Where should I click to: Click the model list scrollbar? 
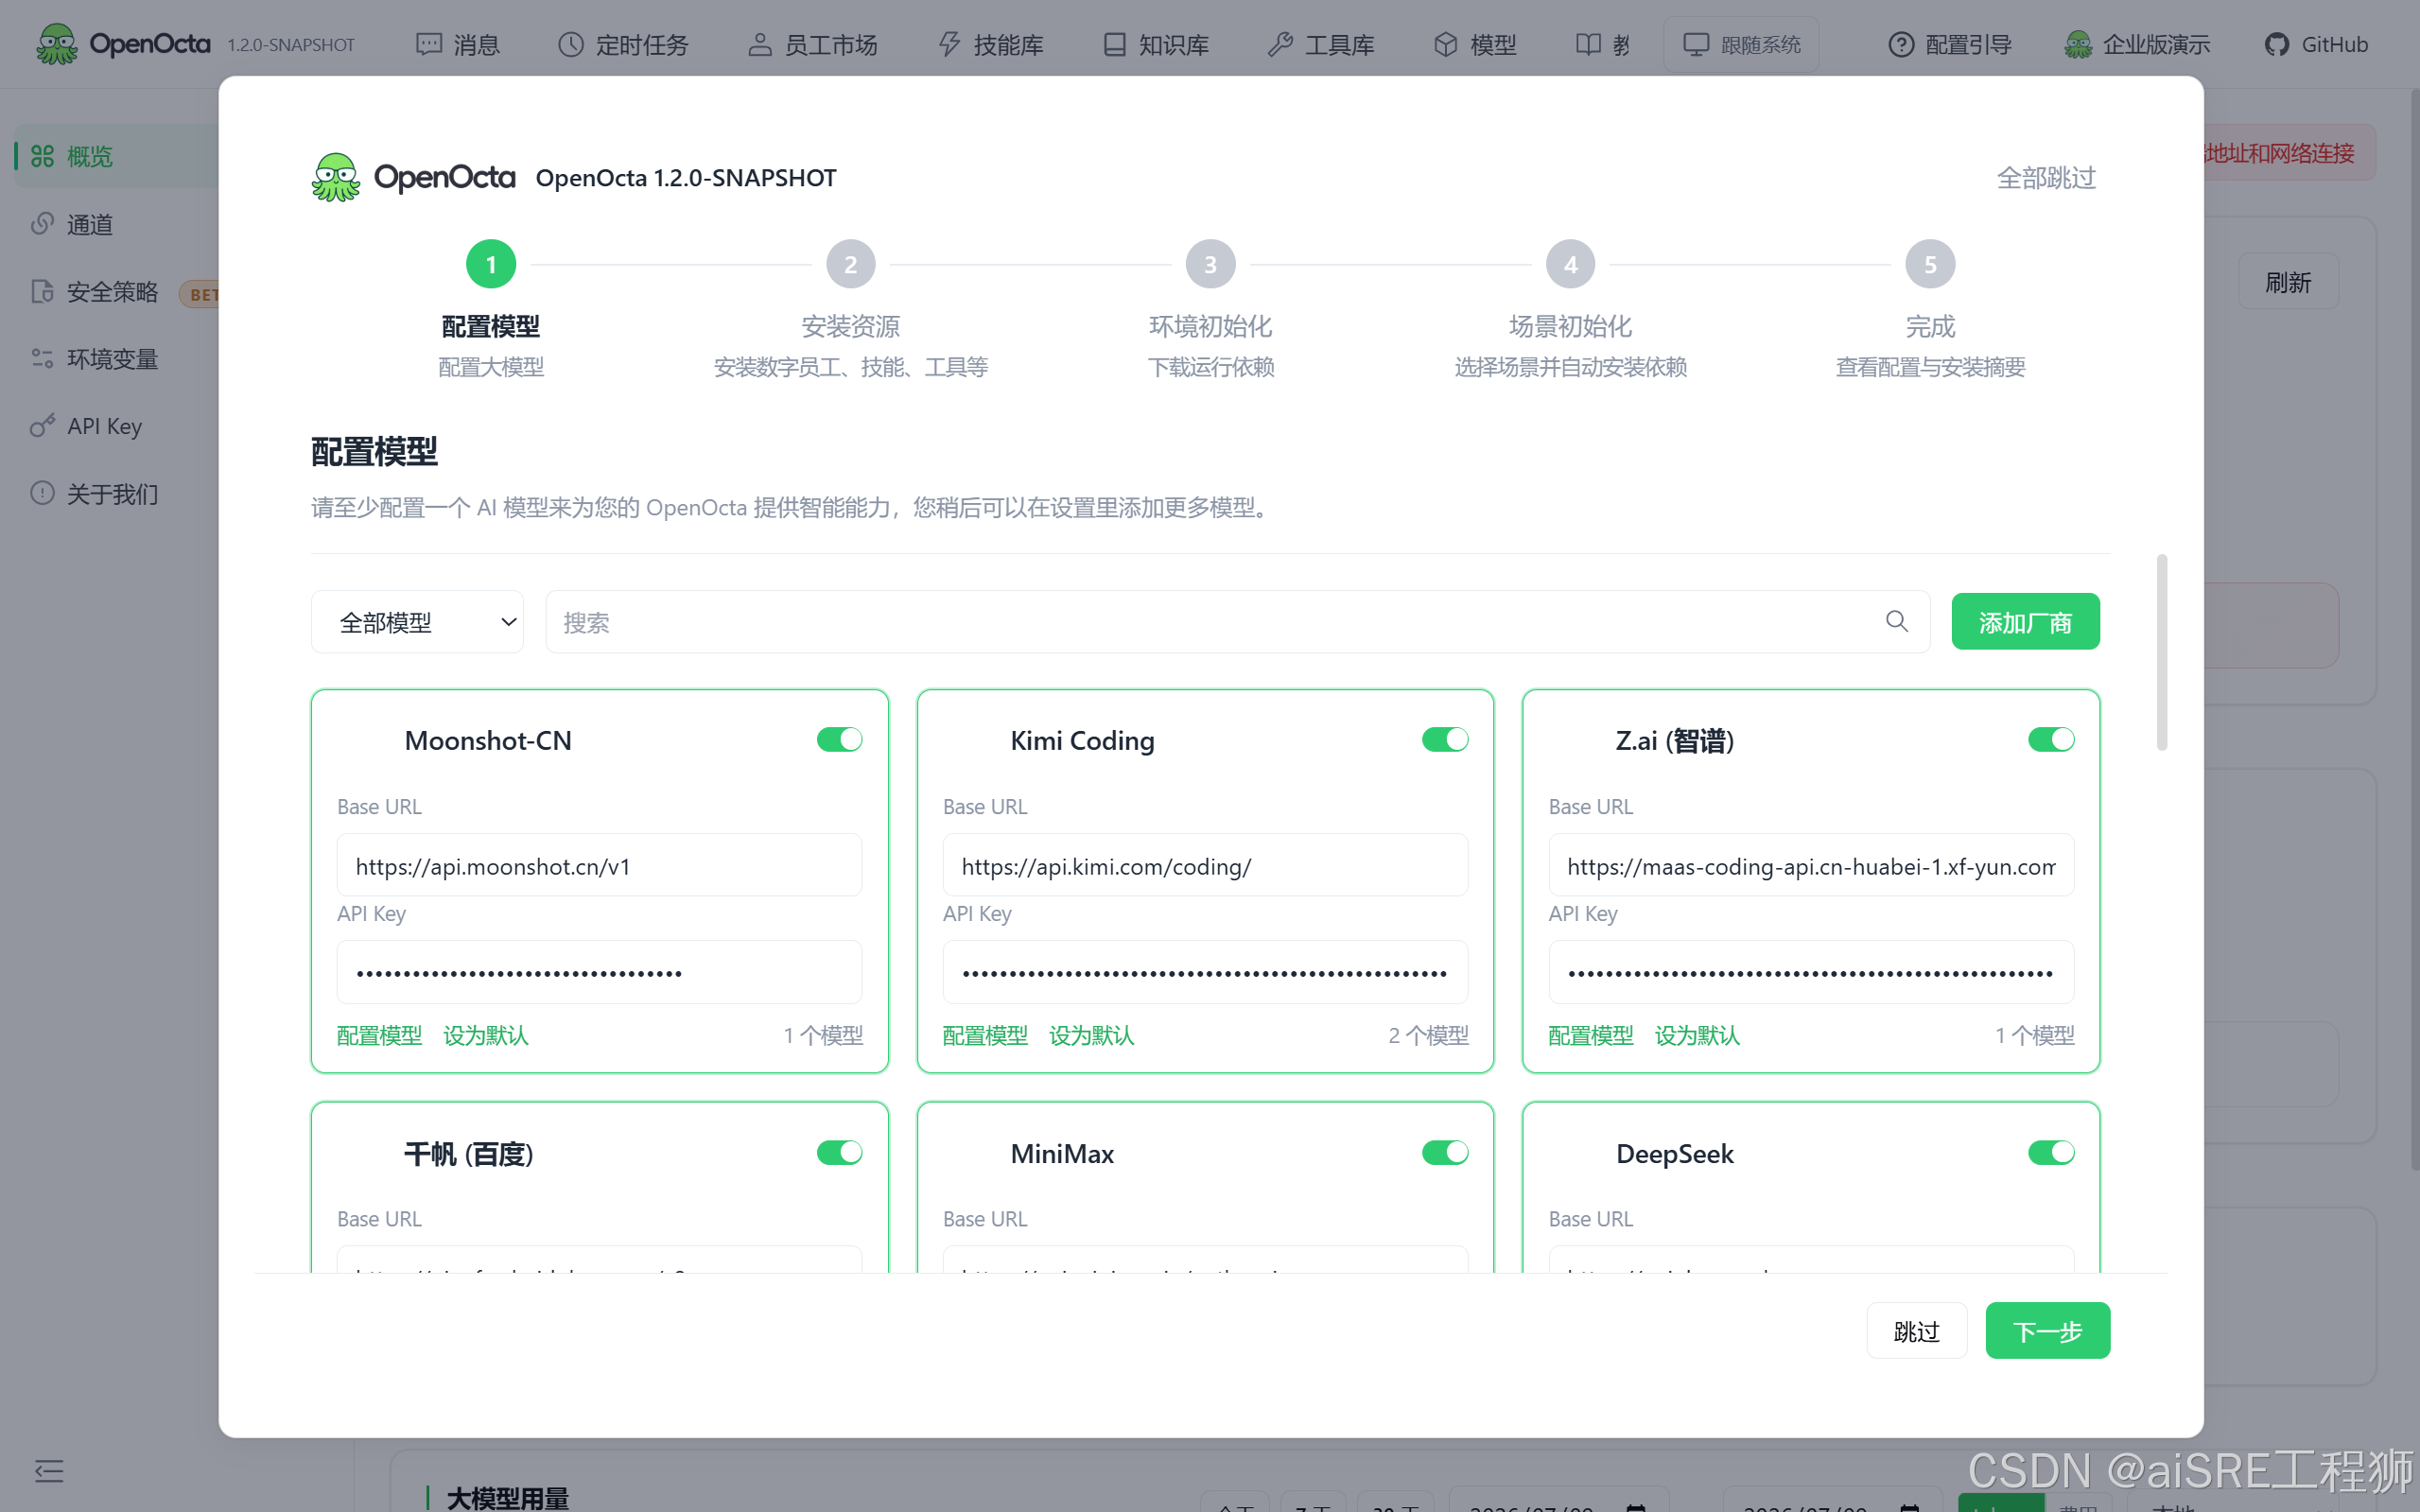pyautogui.click(x=2162, y=652)
